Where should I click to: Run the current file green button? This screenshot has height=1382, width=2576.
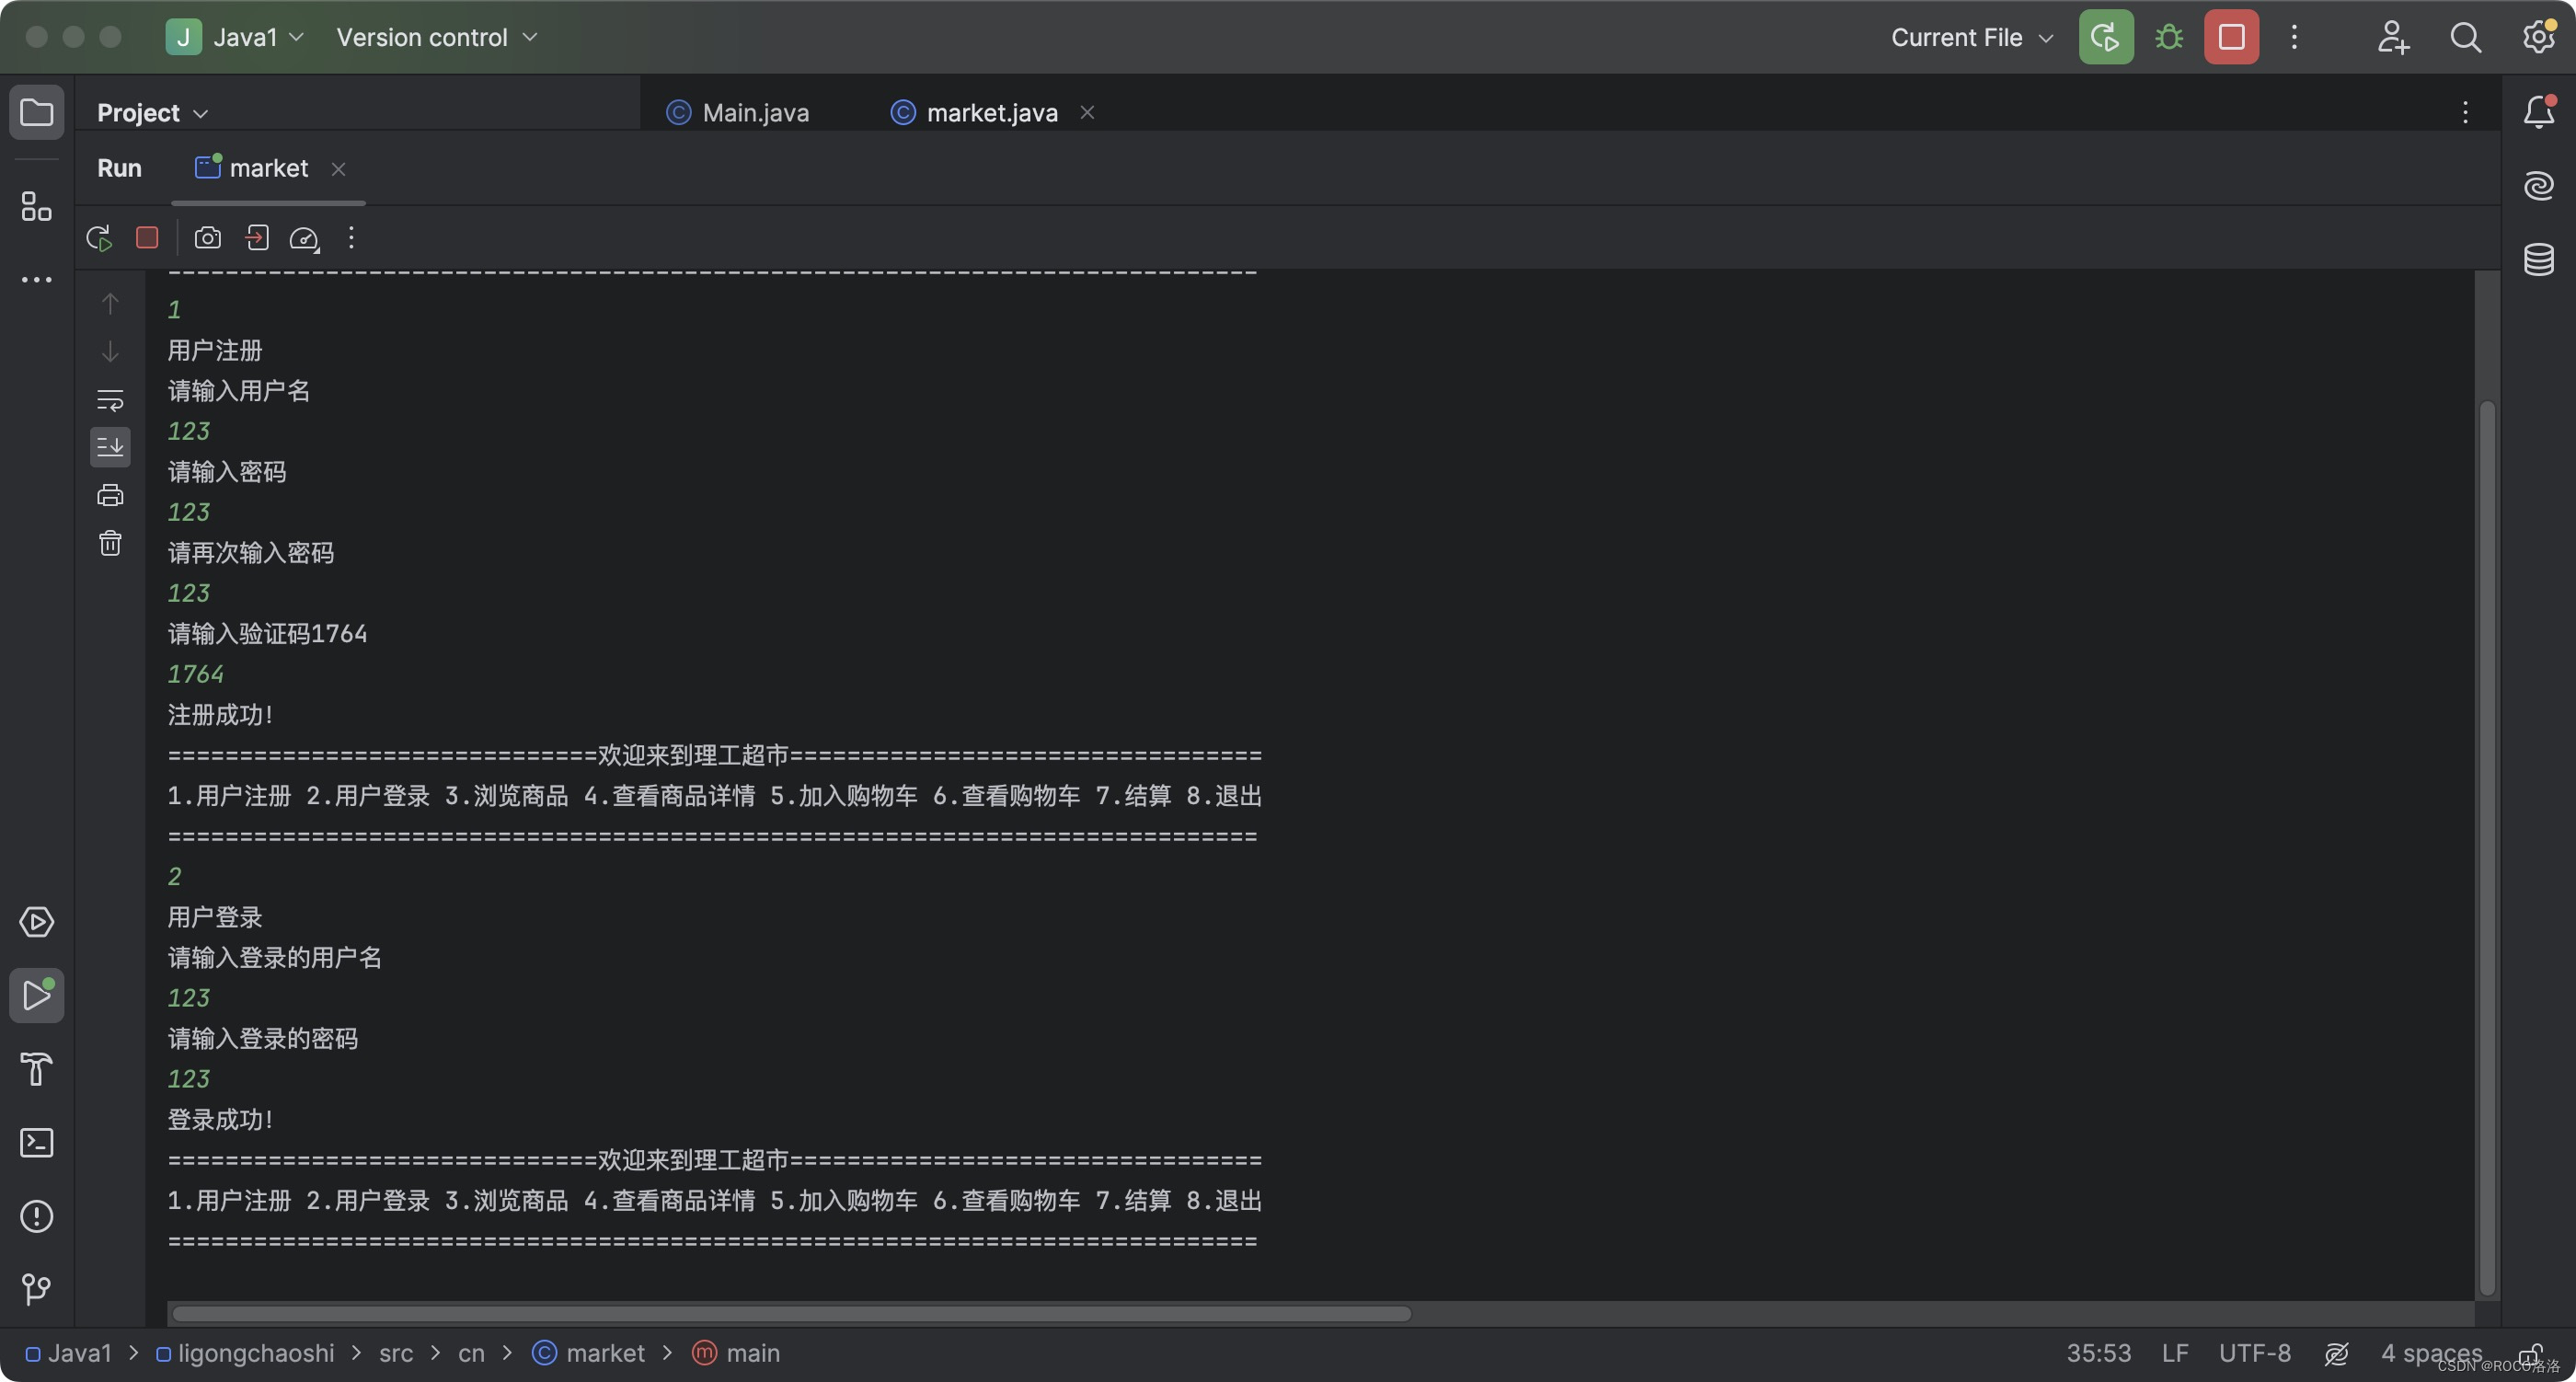tap(2106, 37)
